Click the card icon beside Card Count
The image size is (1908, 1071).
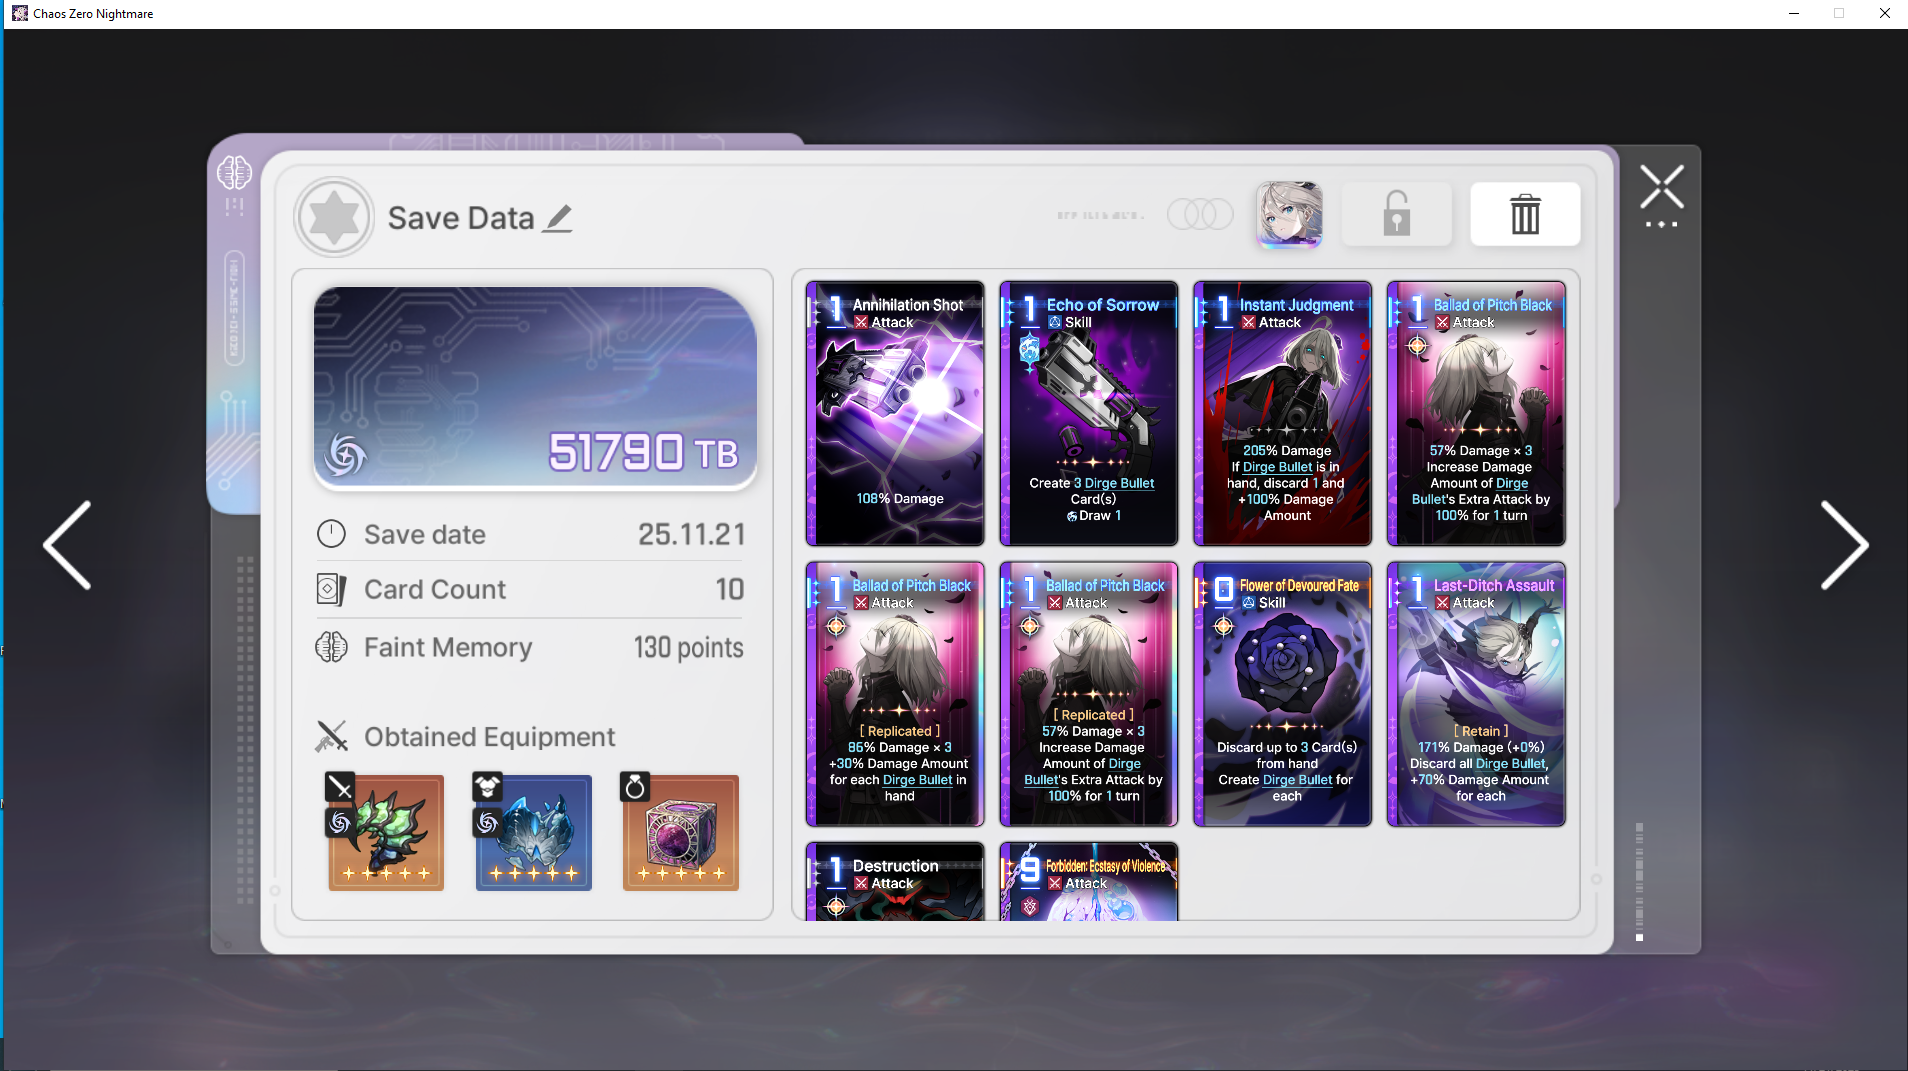[x=331, y=589]
